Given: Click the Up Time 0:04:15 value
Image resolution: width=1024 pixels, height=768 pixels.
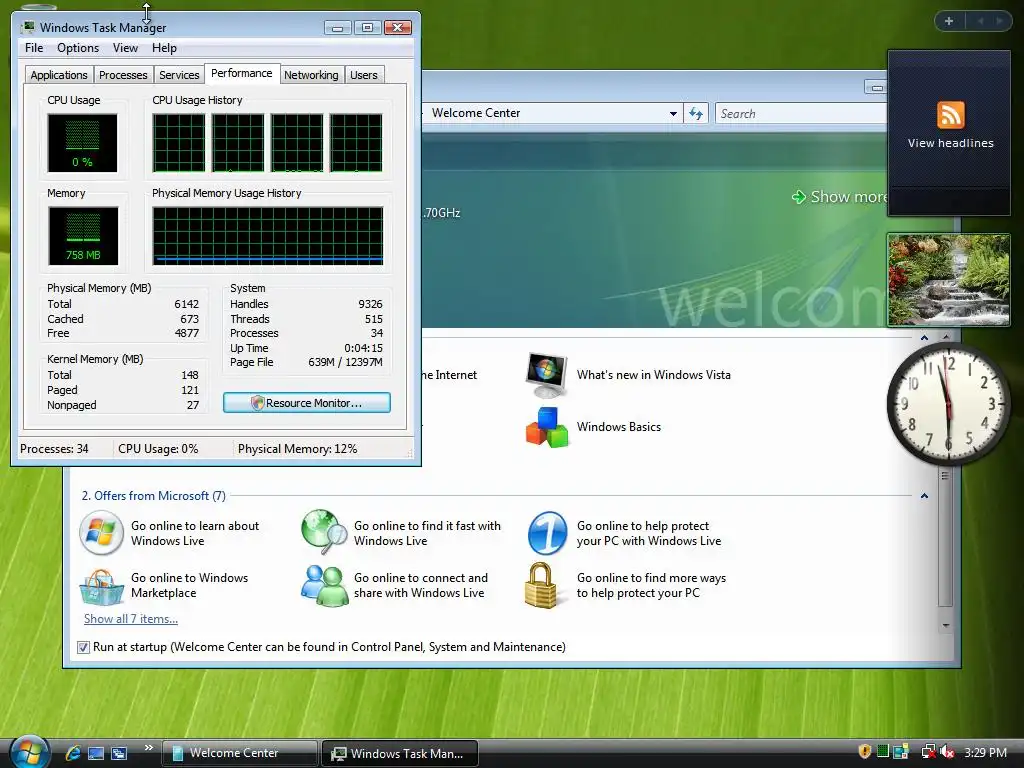Looking at the screenshot, I should (363, 348).
